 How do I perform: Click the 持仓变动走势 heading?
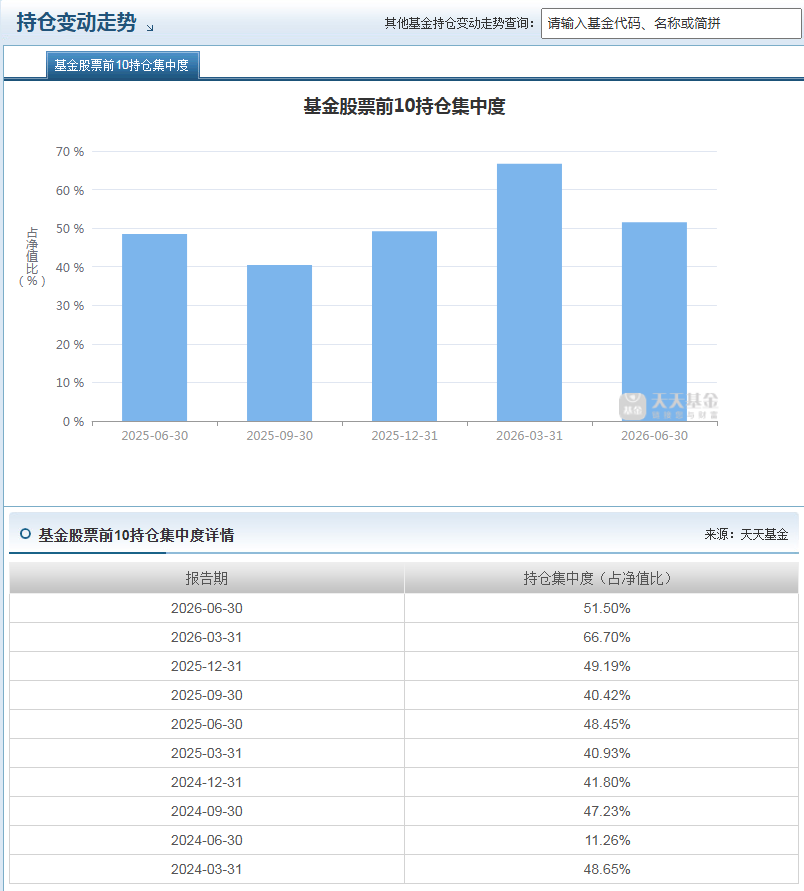(77, 22)
